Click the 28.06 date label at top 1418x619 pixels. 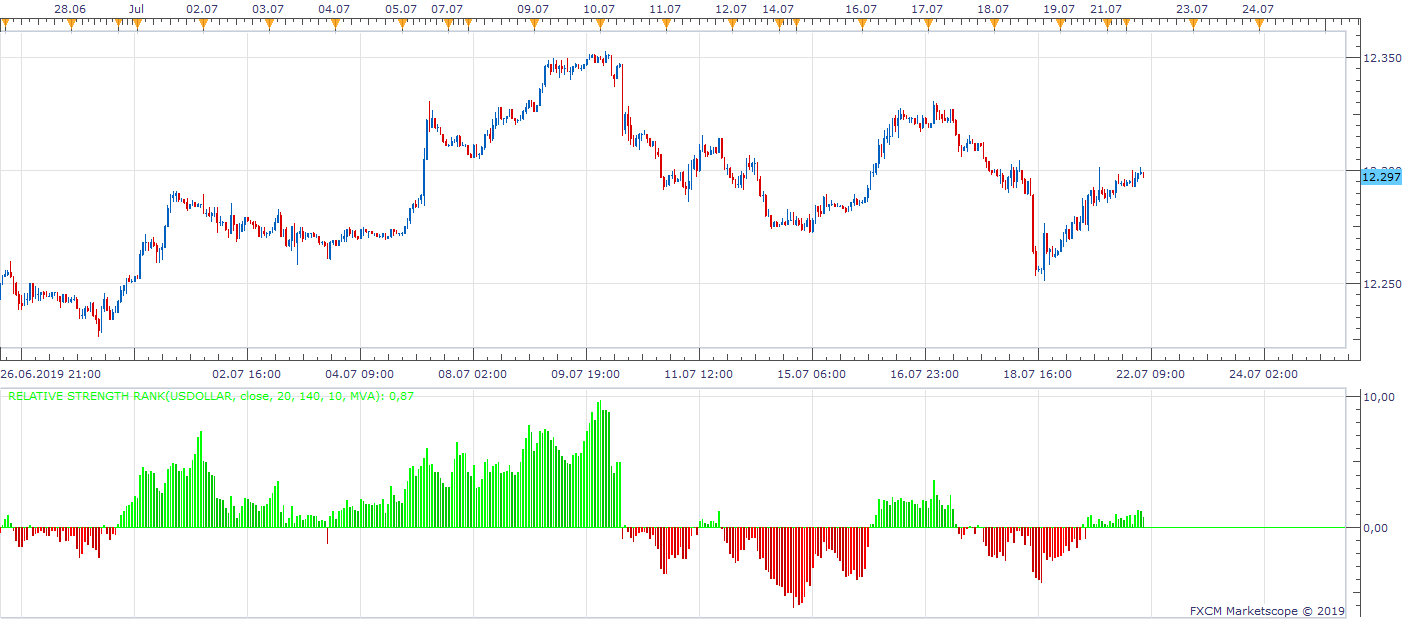(69, 8)
